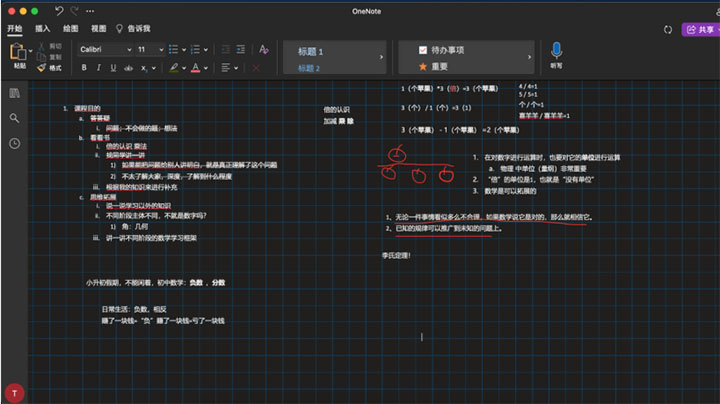Image resolution: width=720 pixels, height=404 pixels.
Task: Toggle underline formatting with U button
Action: pos(114,68)
